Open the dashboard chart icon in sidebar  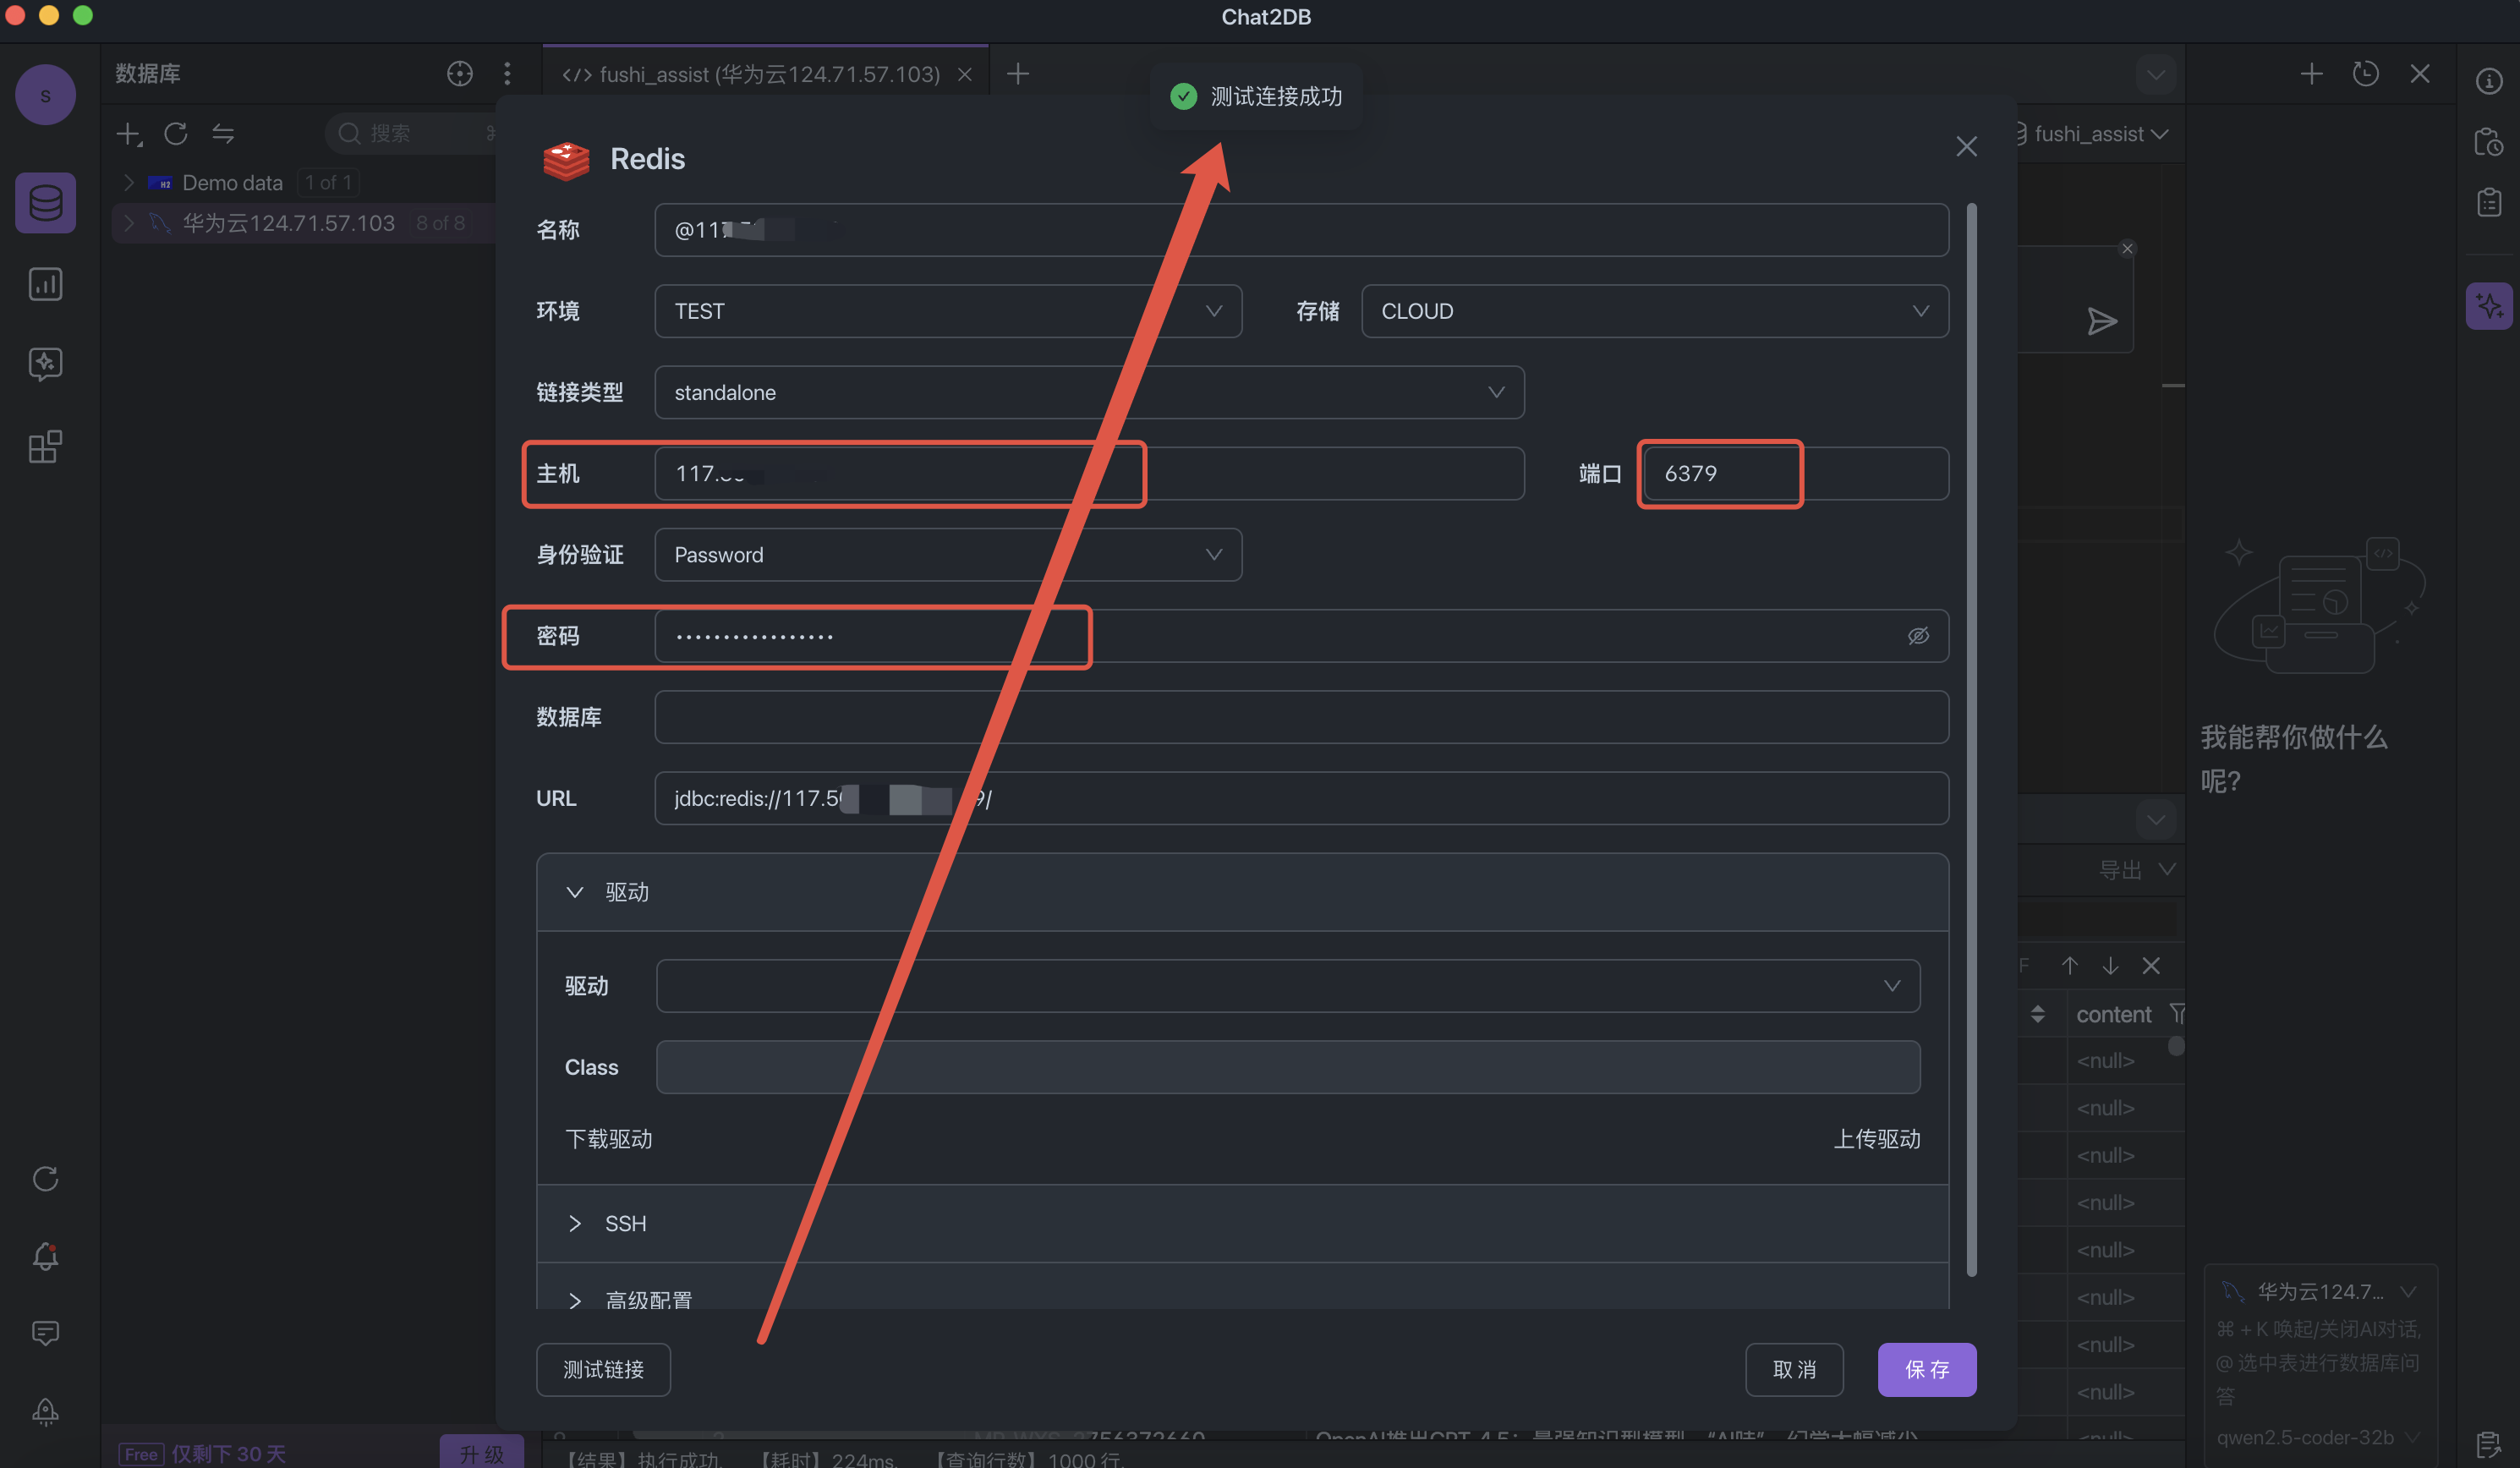45,284
